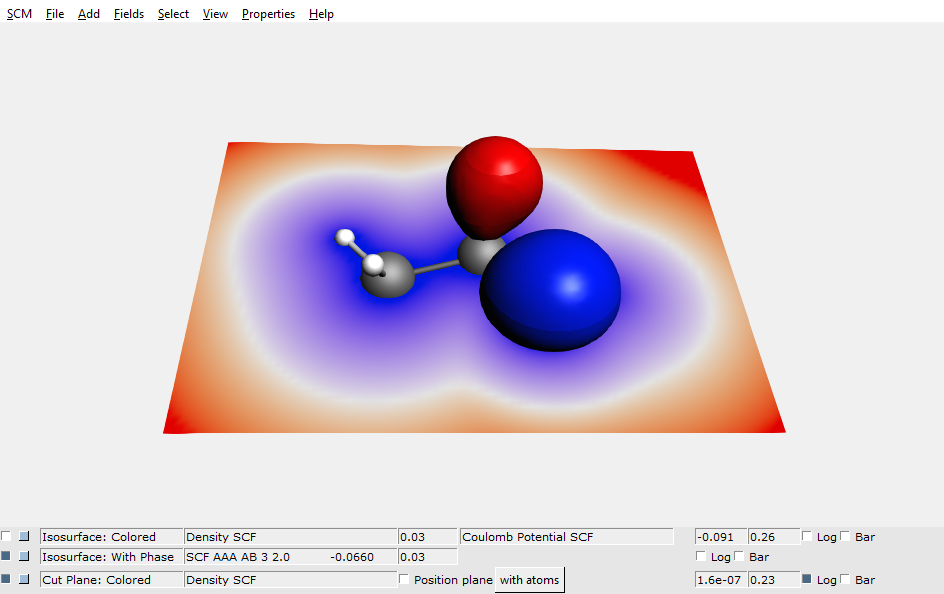Click the blue square icon in Cut Plane: Colored row
944x594 pixels.
[x=24, y=579]
